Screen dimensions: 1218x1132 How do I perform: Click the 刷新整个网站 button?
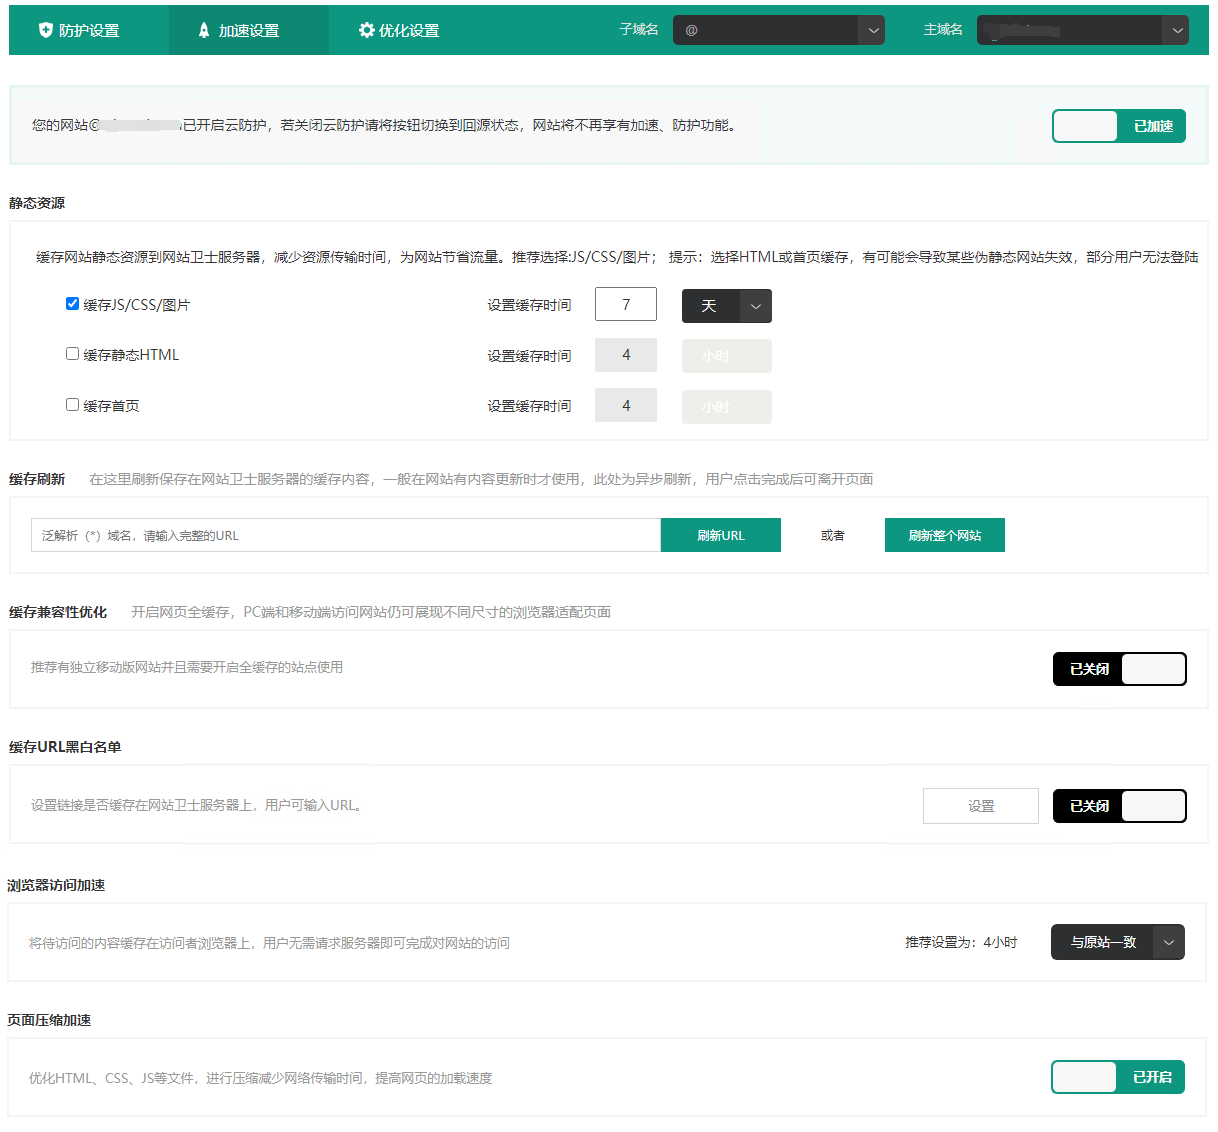[945, 535]
